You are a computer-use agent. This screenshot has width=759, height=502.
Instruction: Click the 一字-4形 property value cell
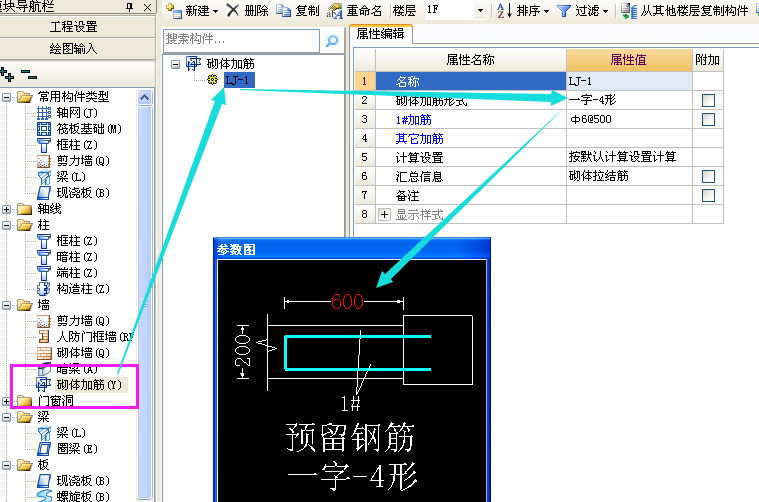click(629, 100)
